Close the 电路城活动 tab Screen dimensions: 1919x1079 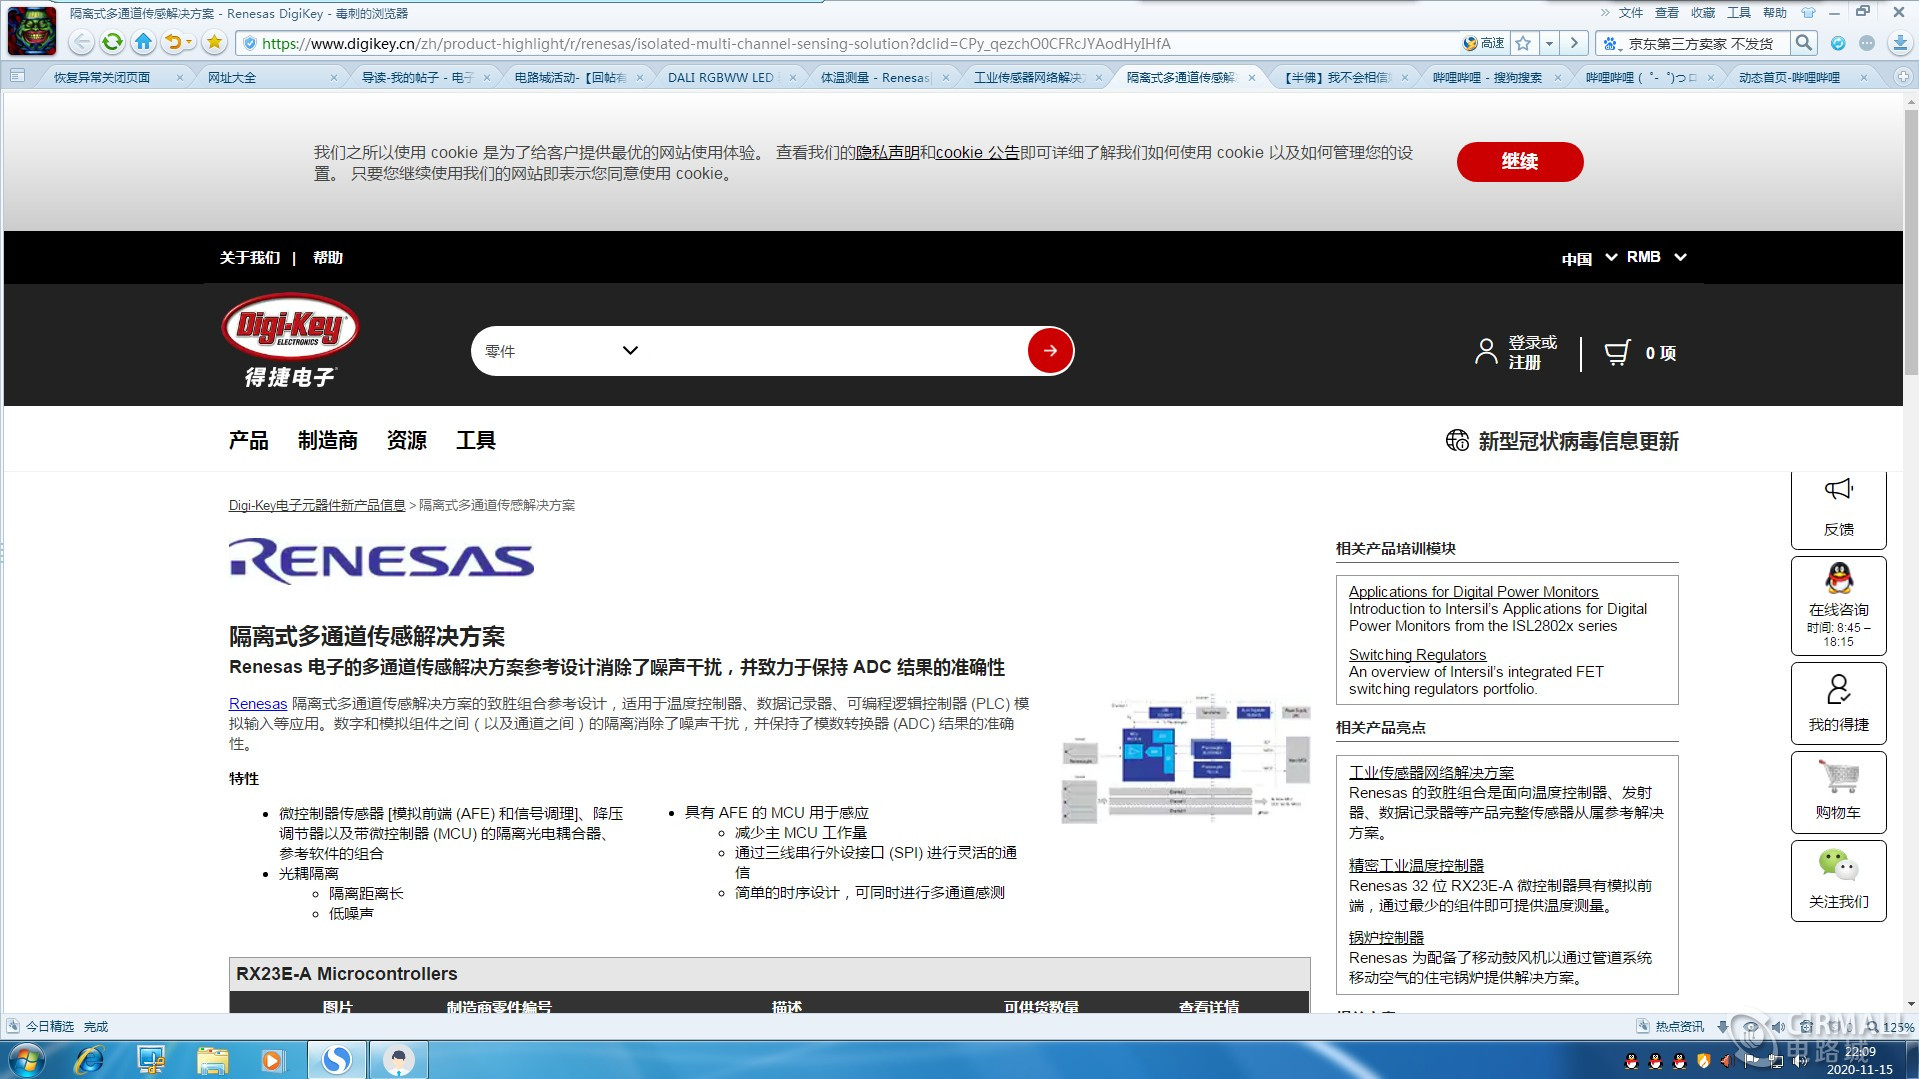[640, 77]
